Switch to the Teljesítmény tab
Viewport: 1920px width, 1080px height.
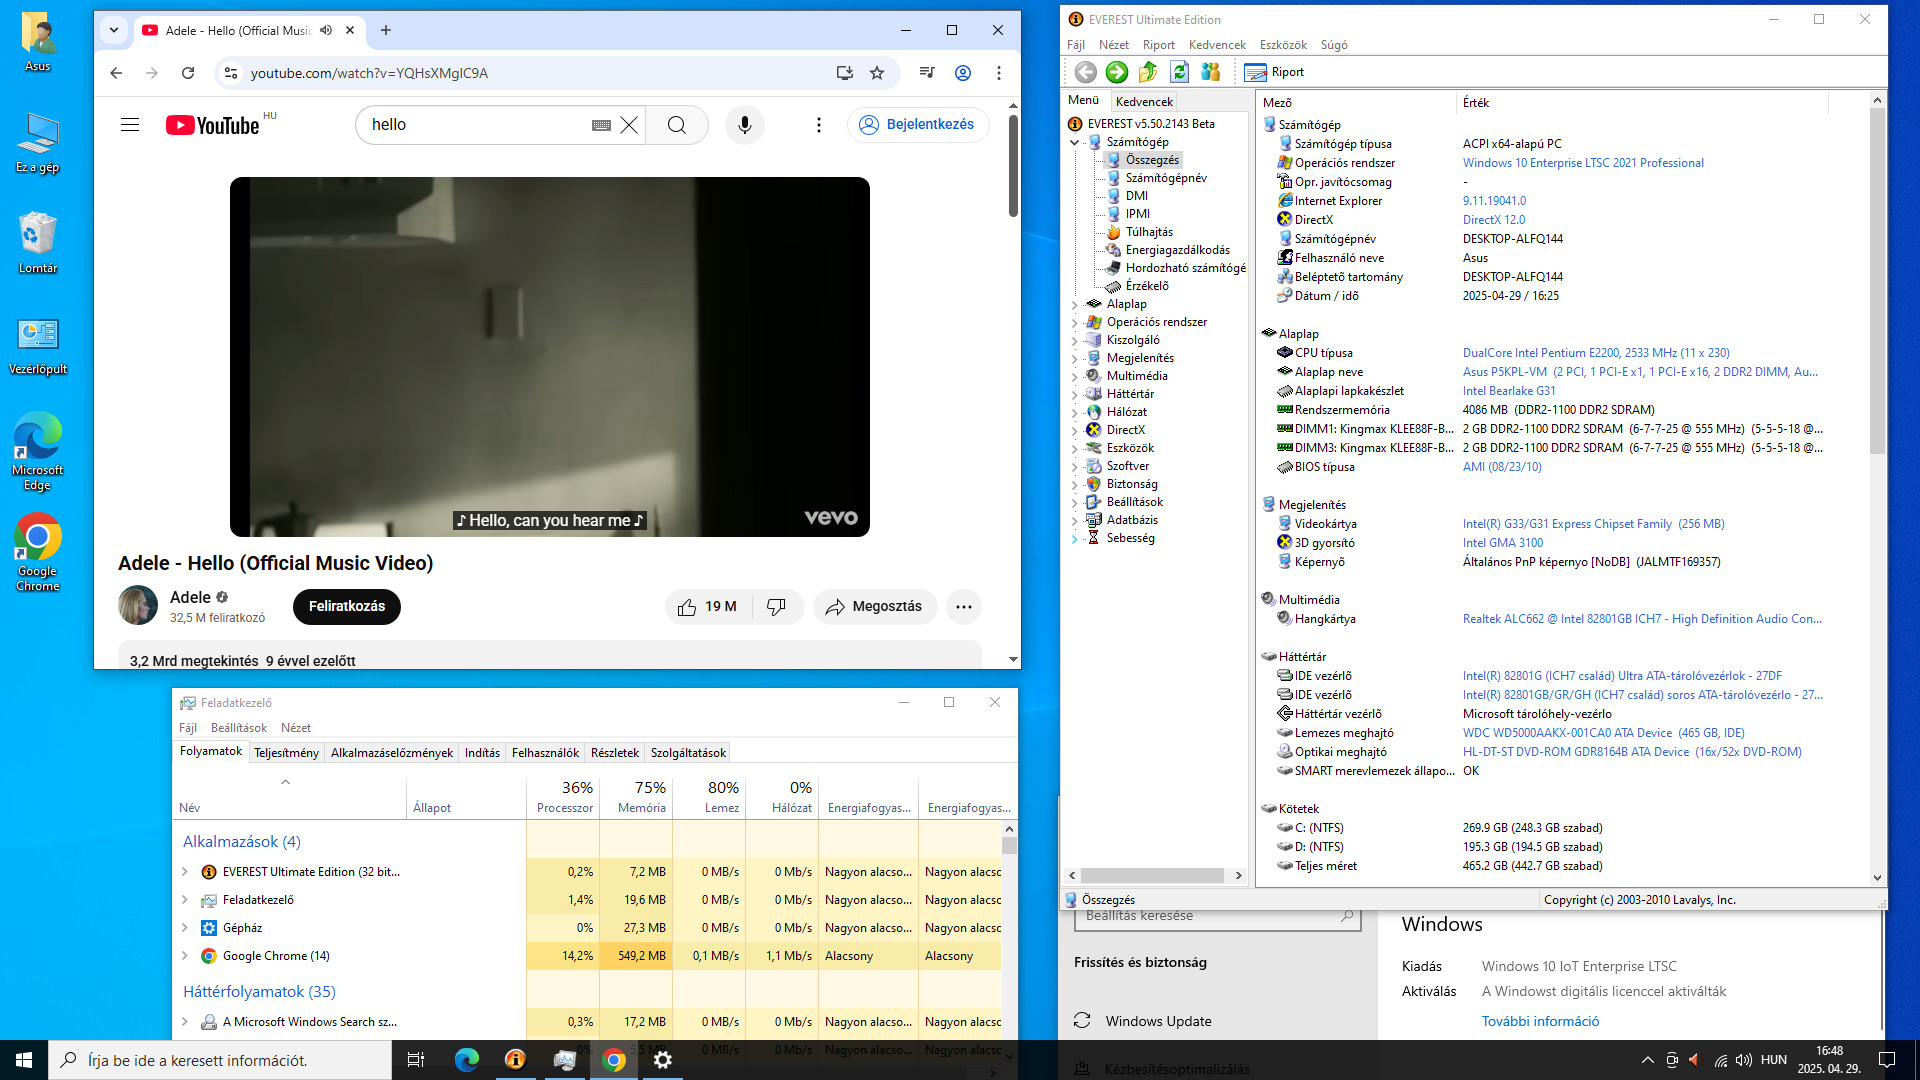pos(286,753)
